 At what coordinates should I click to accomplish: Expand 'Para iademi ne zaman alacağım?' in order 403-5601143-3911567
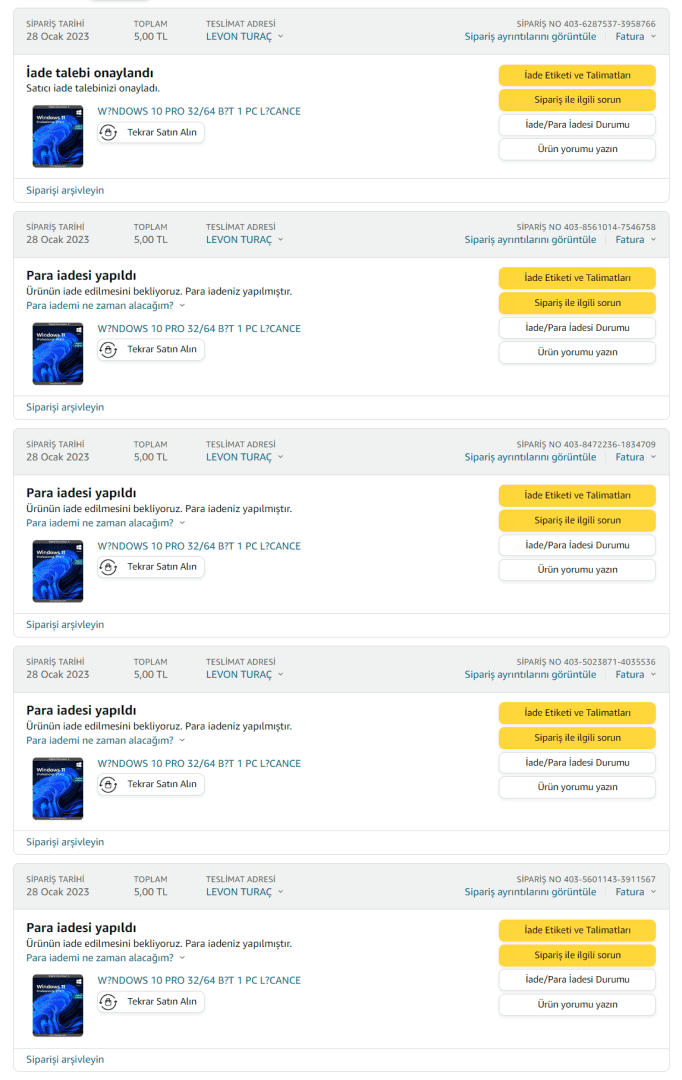(105, 958)
